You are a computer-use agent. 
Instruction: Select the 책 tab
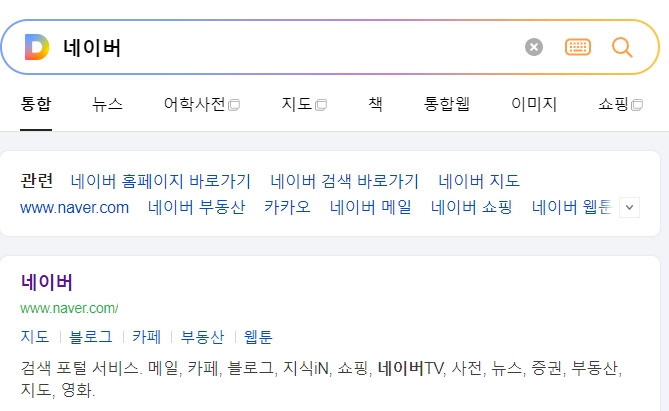[x=375, y=104]
